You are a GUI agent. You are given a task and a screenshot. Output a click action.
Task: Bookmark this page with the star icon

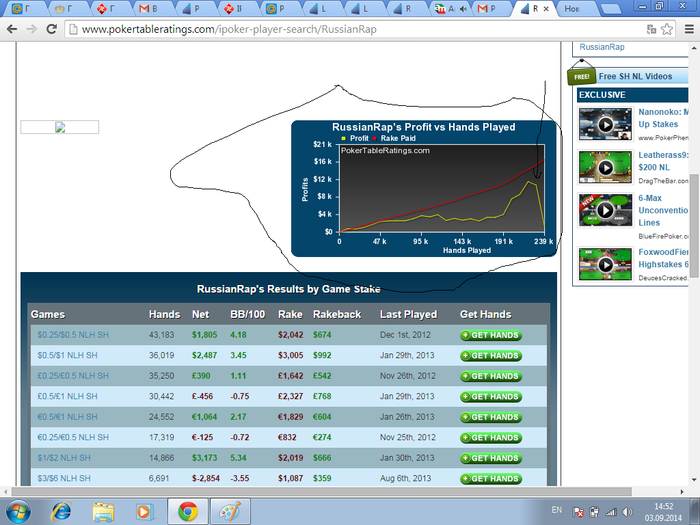[667, 29]
